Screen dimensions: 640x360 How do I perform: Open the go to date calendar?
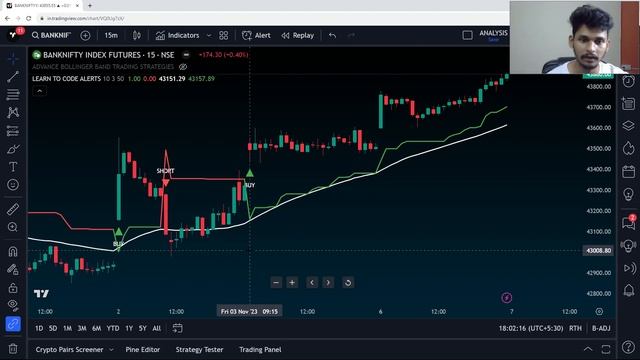[178, 328]
